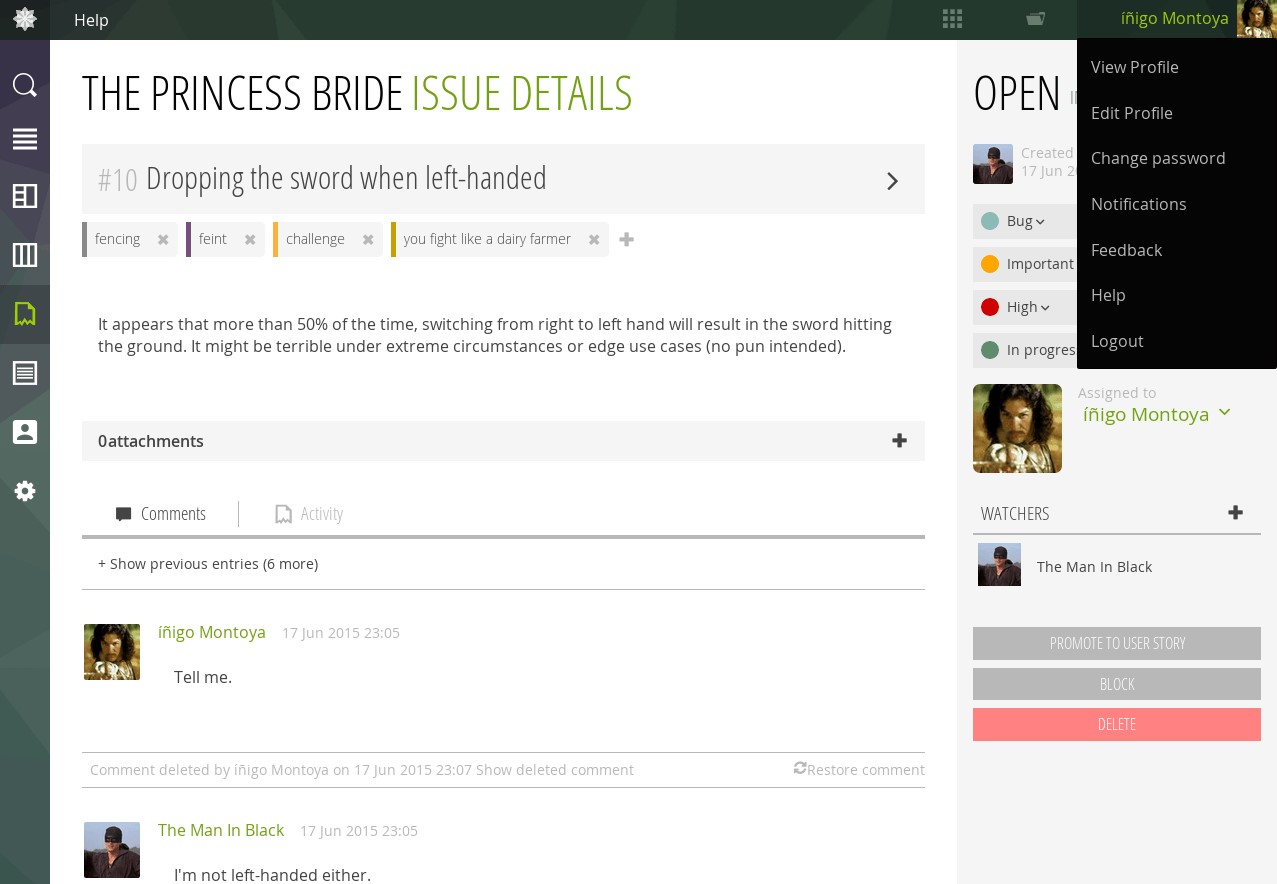The width and height of the screenshot is (1277, 884).
Task: Click The Man In Black watcher avatar
Action: click(x=999, y=565)
